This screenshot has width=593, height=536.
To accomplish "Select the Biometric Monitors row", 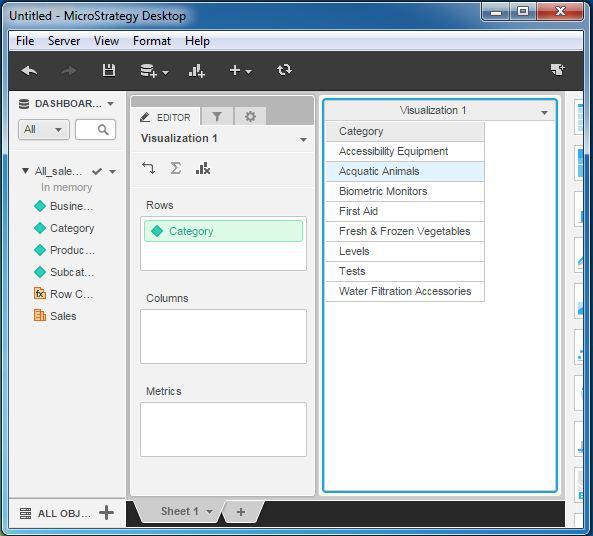I will coord(405,191).
